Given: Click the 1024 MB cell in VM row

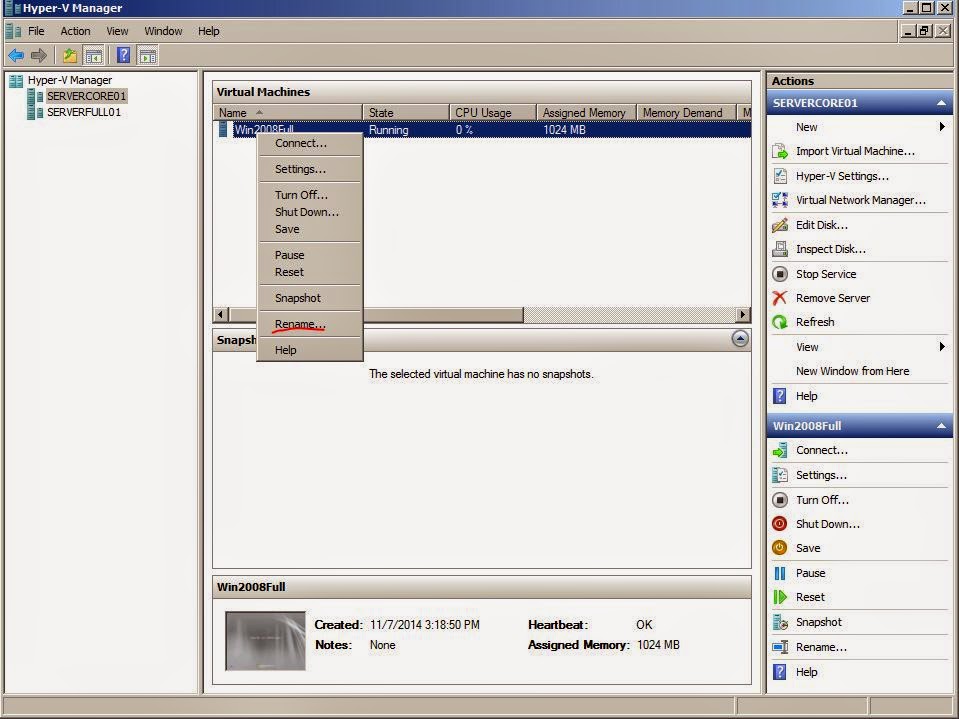Looking at the screenshot, I should click(564, 130).
